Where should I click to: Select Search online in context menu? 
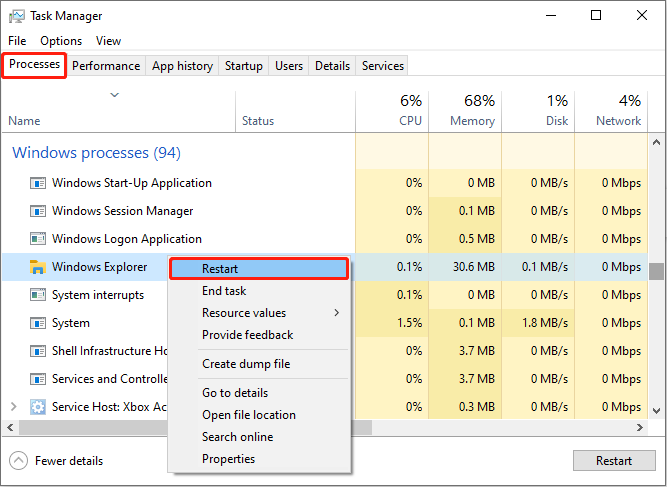259,437
